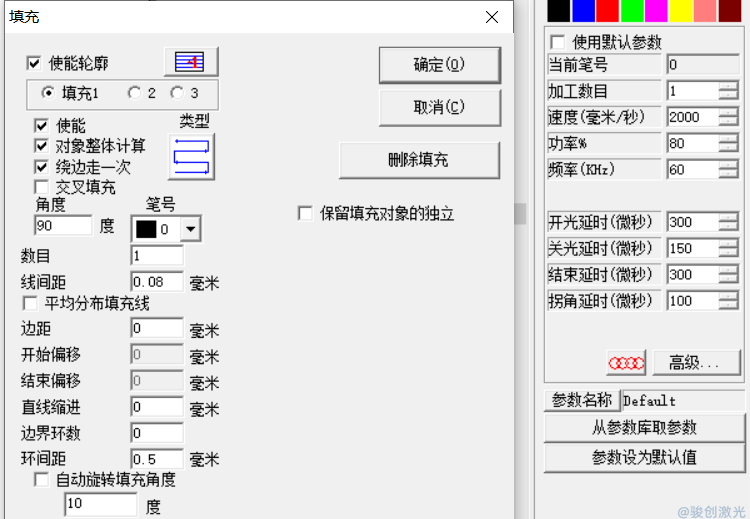
Task: Adjust the 功率% spinner
Action: [729, 144]
